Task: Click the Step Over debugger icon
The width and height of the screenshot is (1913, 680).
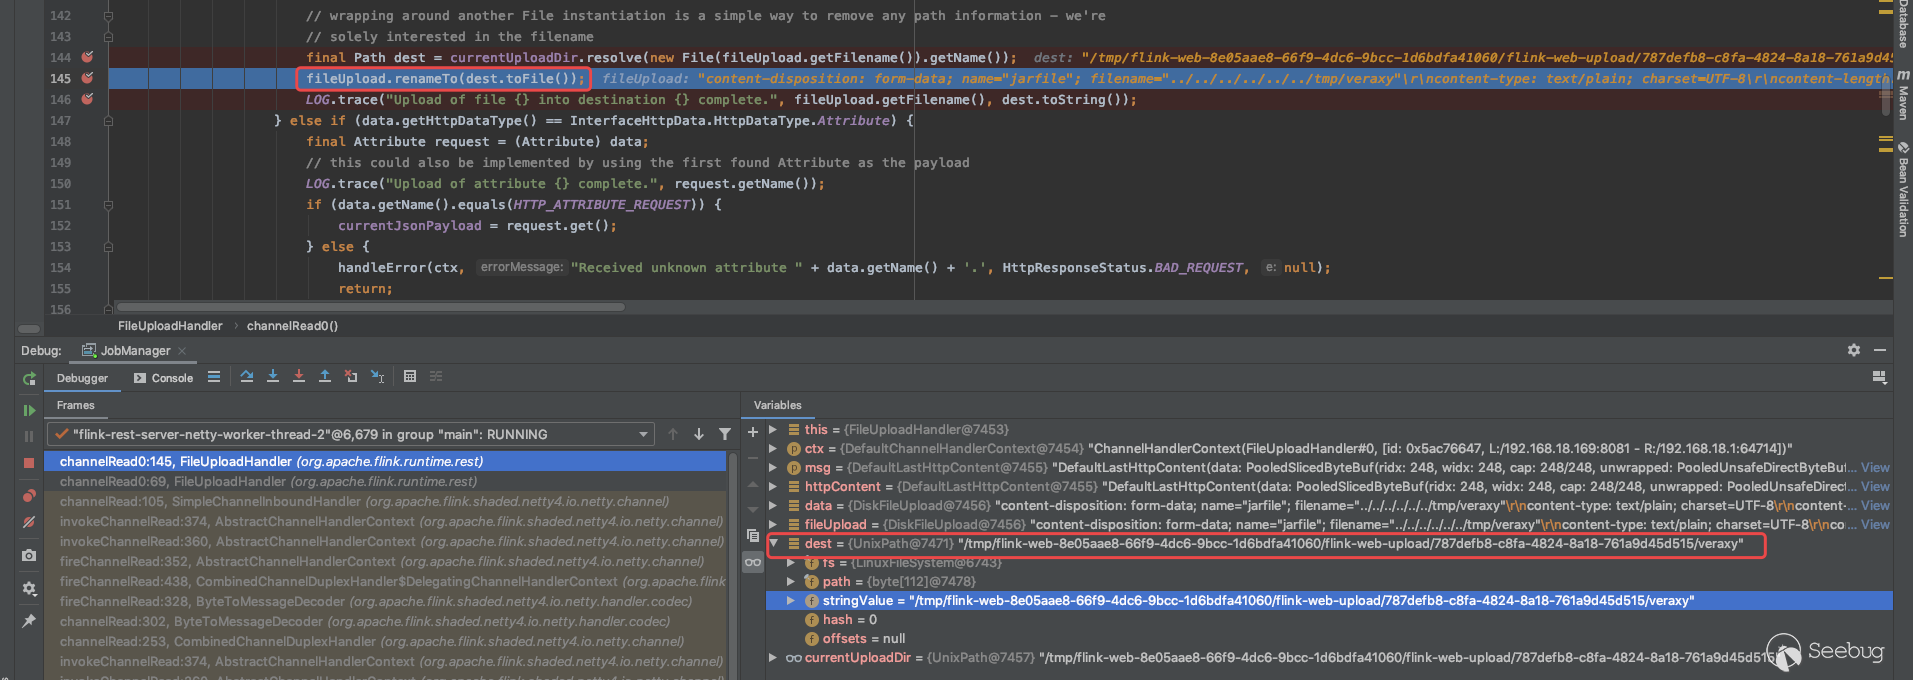Action: coord(247,377)
